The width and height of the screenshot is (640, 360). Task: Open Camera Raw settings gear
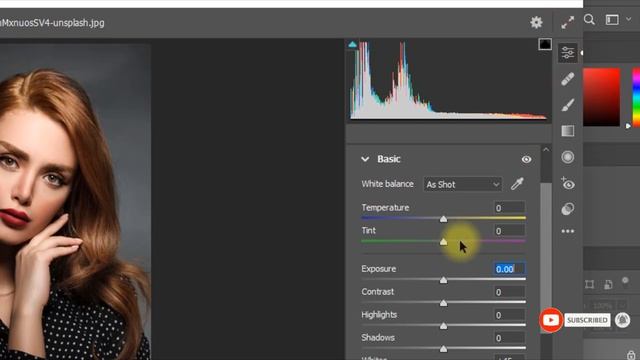[x=536, y=22]
